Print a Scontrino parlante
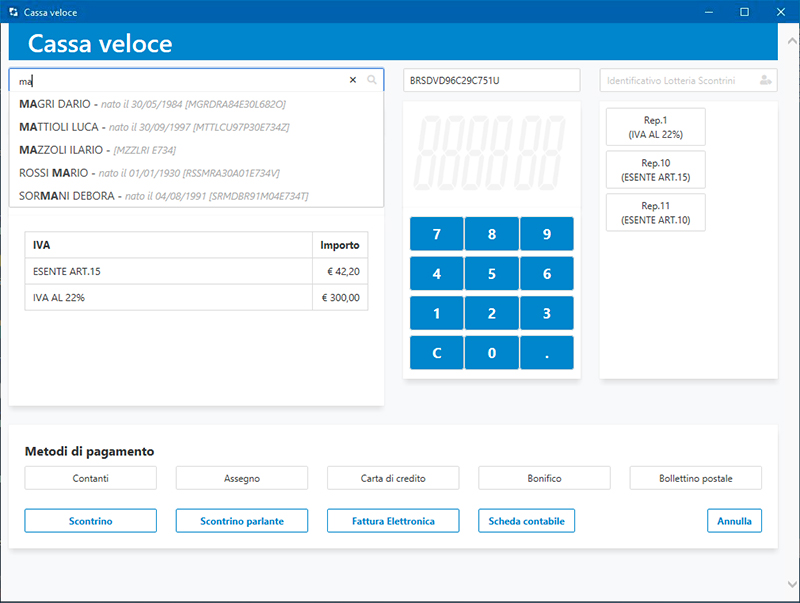This screenshot has width=800, height=603. [x=242, y=521]
